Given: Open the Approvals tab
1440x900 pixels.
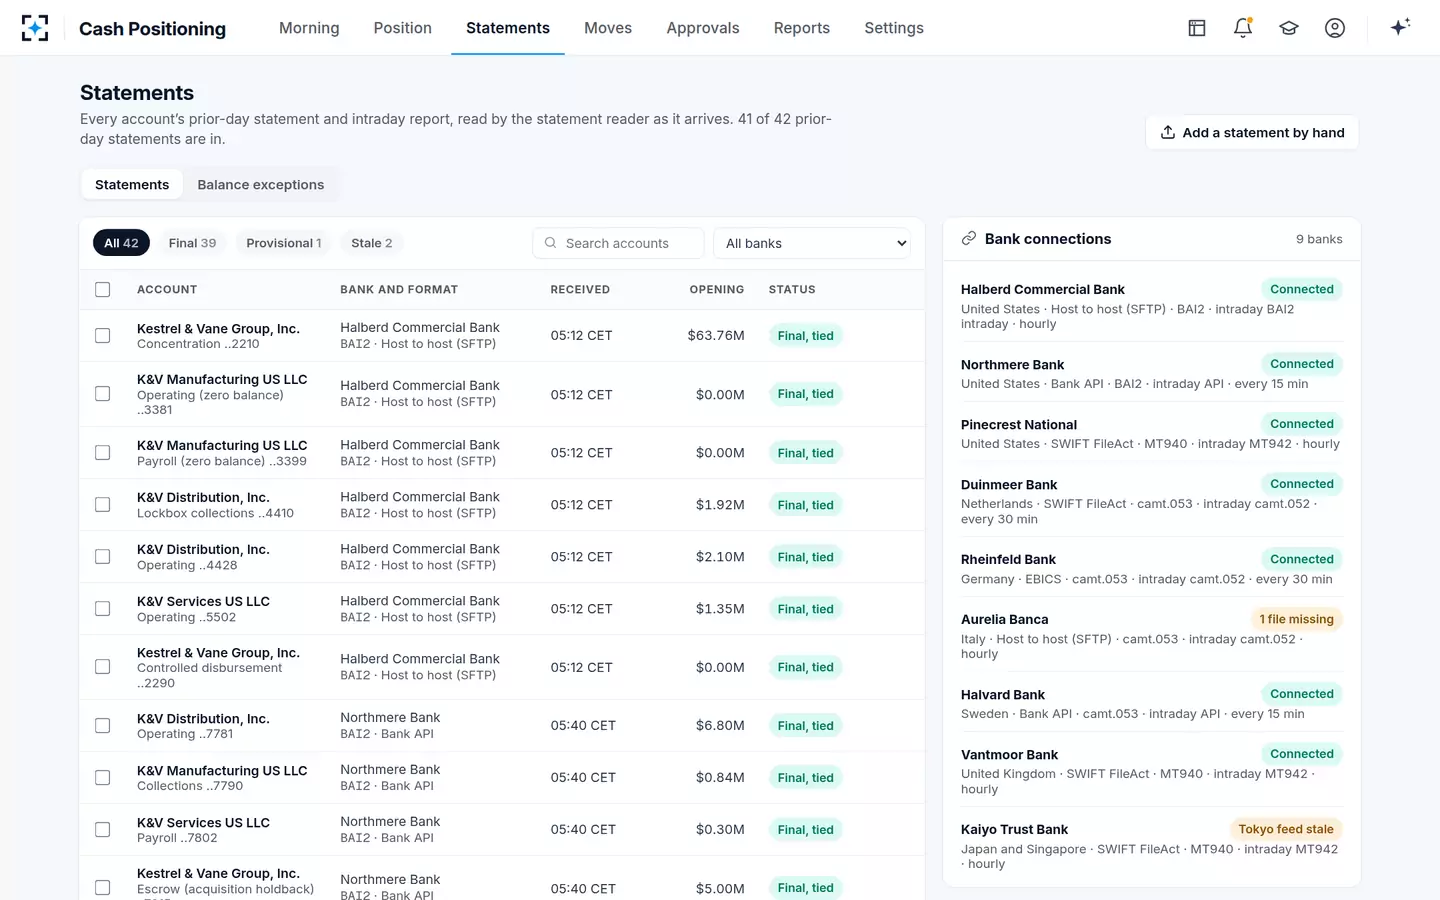Looking at the screenshot, I should 703,28.
